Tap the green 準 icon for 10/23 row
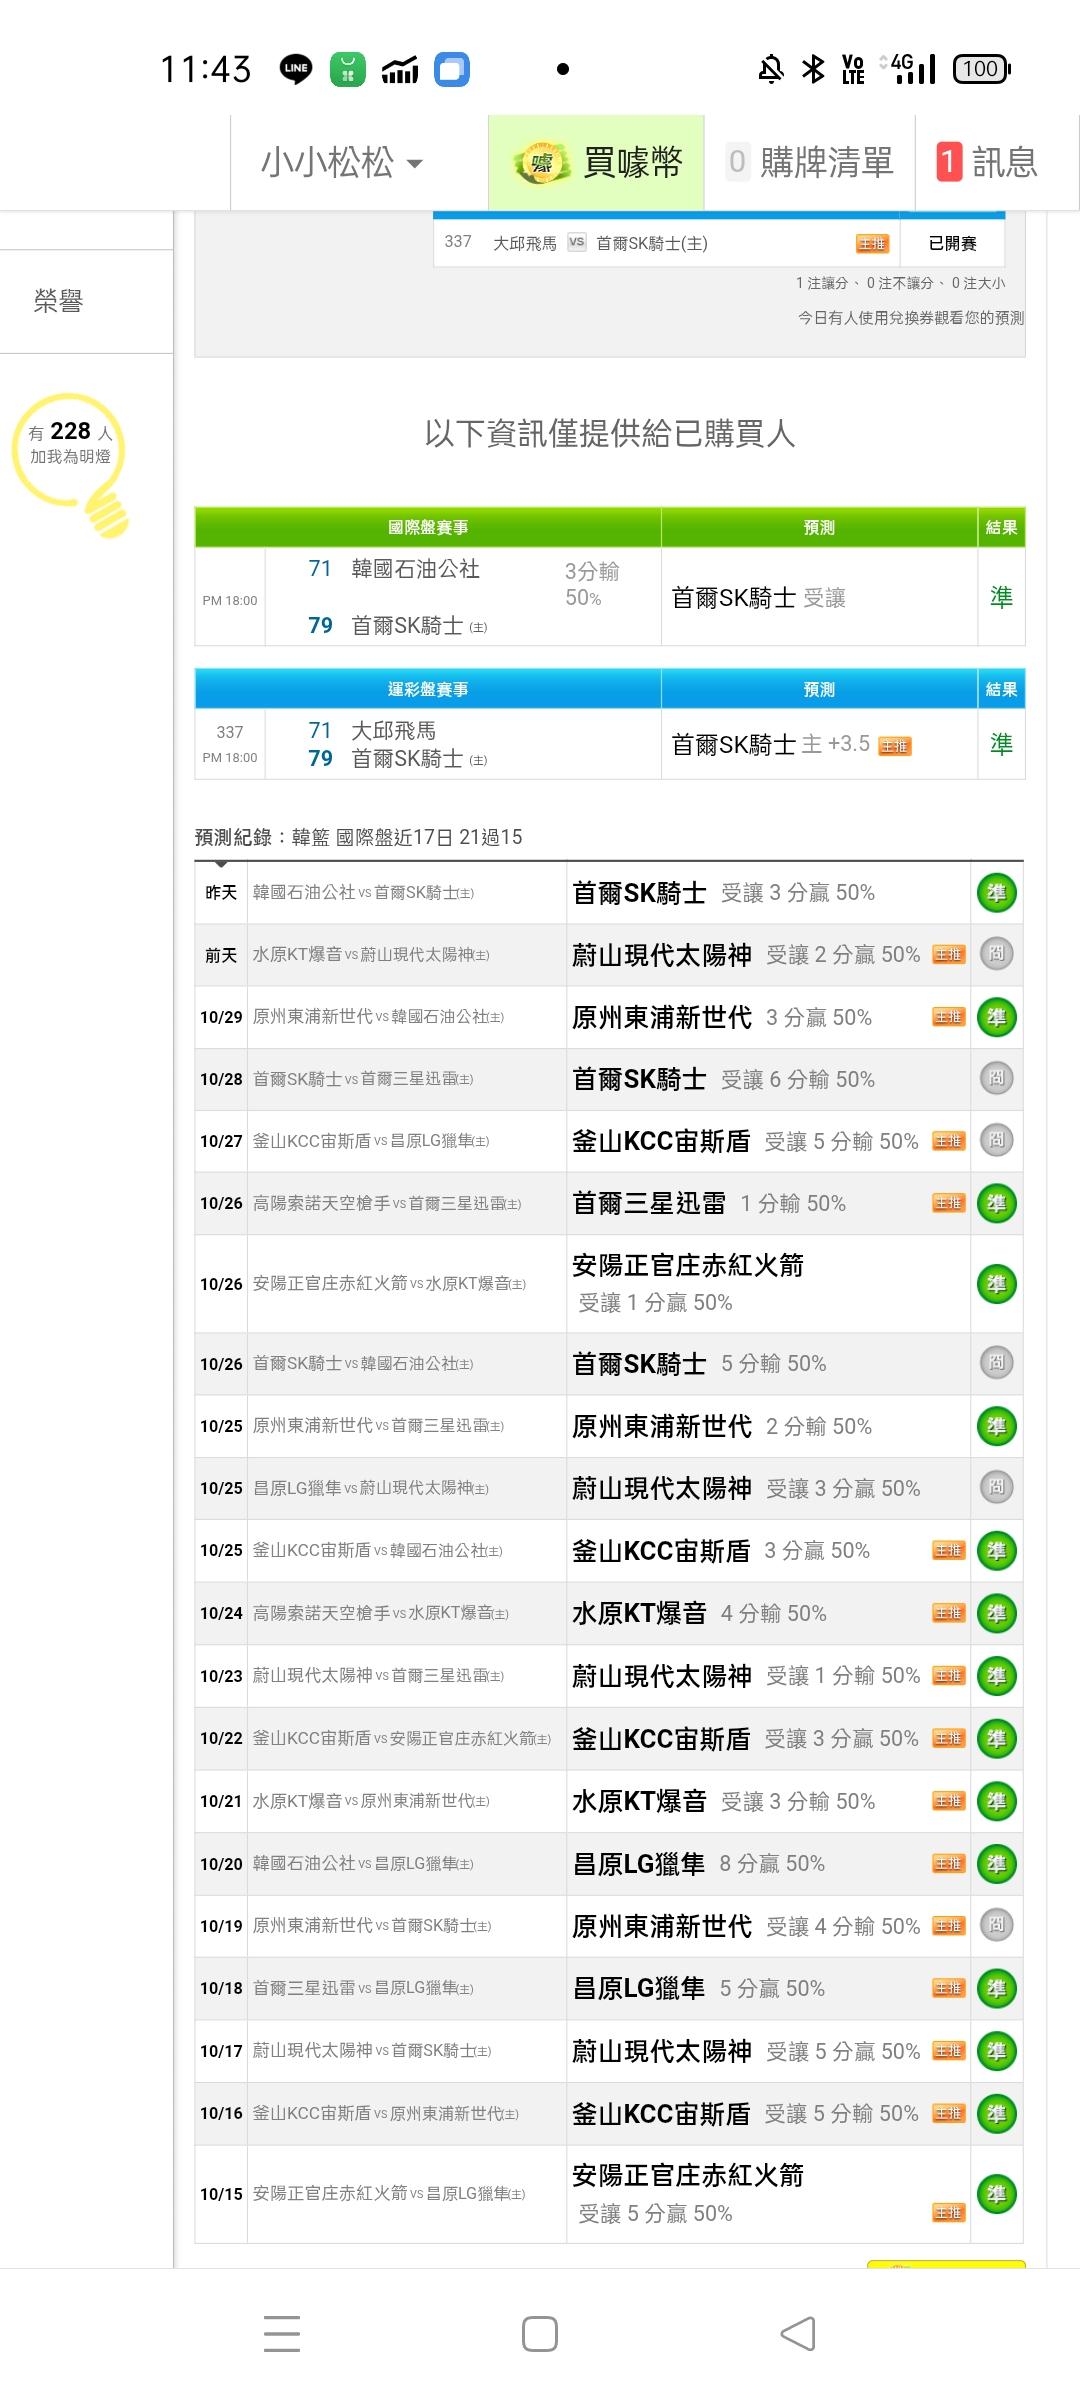1080x2400 pixels. pyautogui.click(x=996, y=1676)
